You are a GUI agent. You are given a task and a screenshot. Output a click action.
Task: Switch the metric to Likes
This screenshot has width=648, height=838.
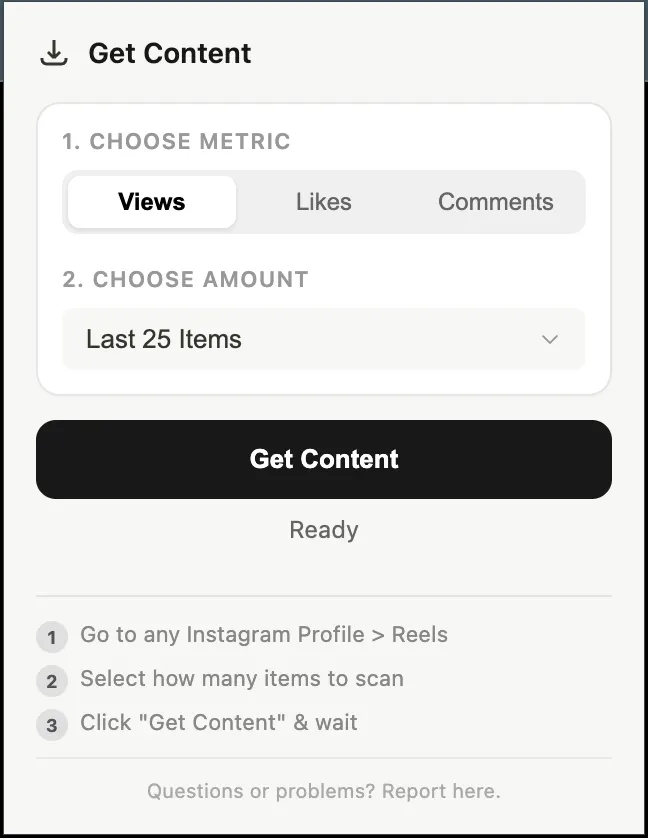click(x=323, y=202)
